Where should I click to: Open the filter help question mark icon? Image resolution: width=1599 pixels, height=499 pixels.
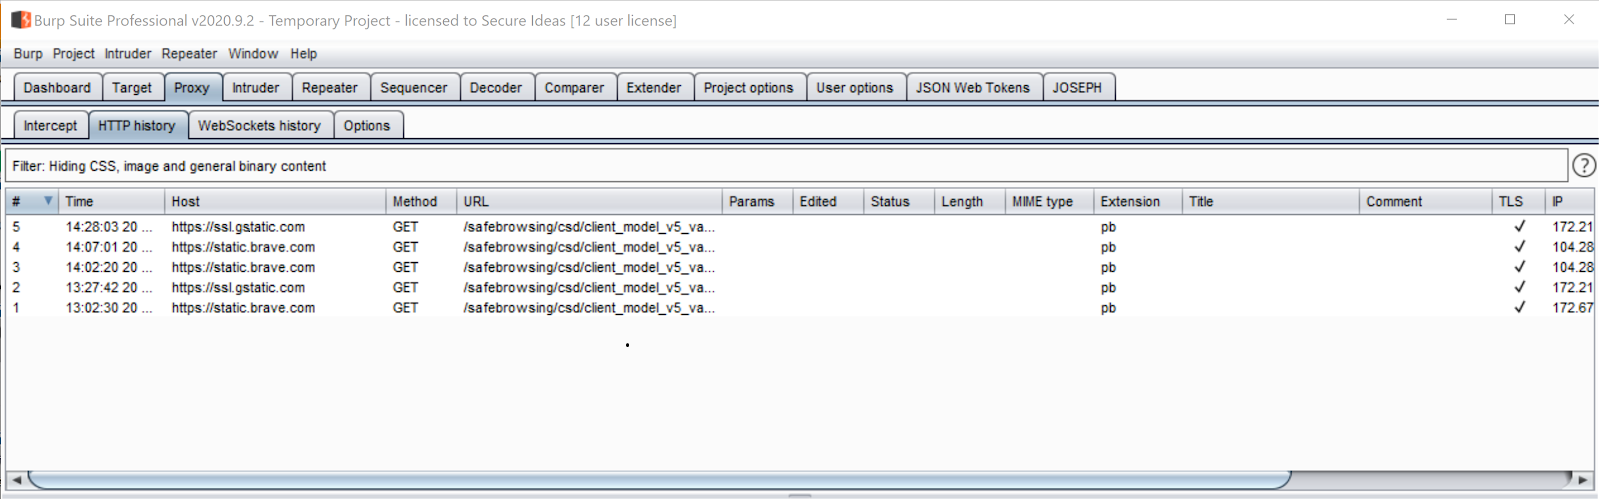tap(1584, 165)
